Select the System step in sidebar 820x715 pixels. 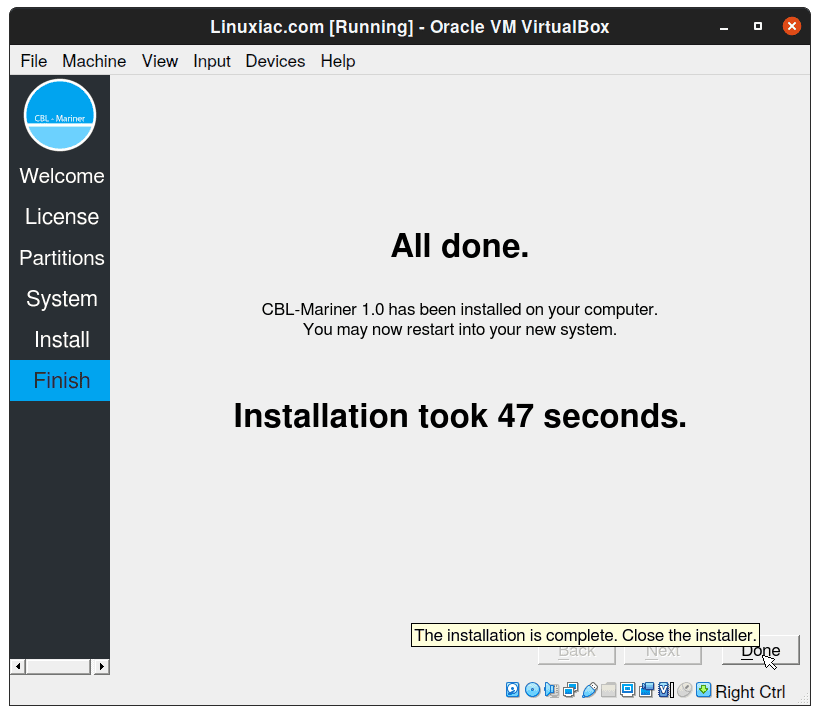tap(62, 299)
